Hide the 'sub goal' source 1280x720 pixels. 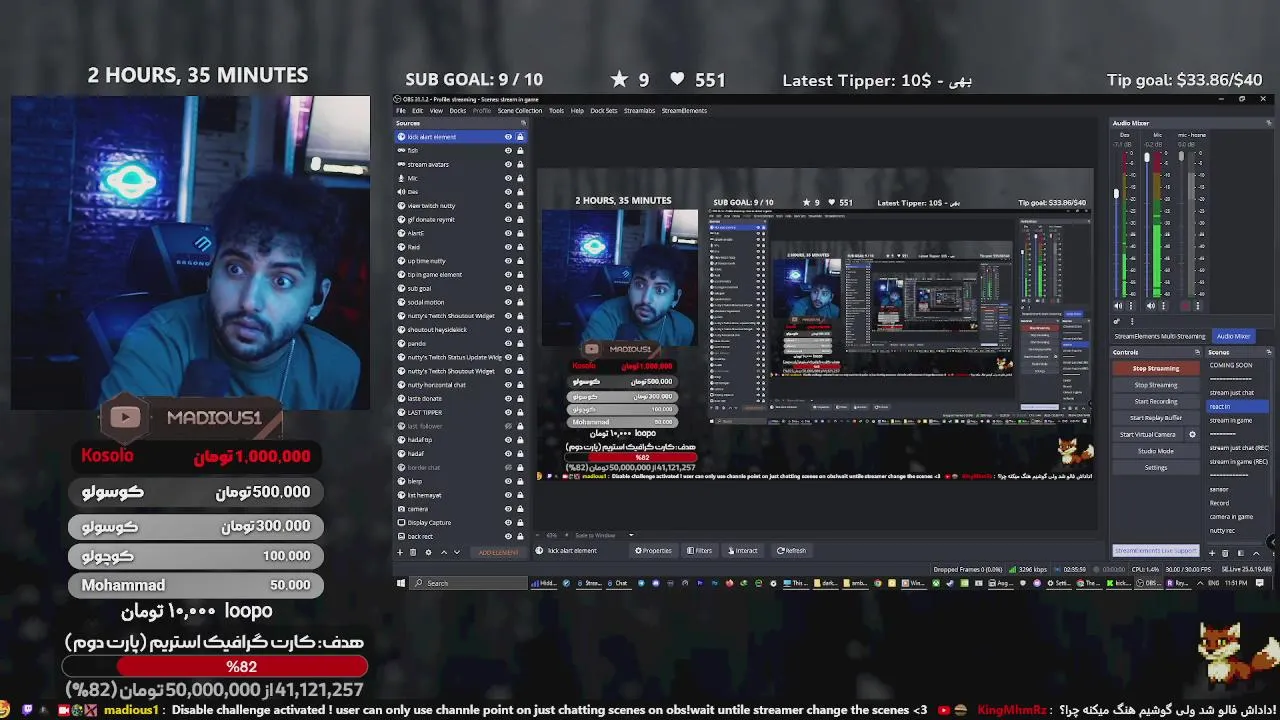point(508,288)
